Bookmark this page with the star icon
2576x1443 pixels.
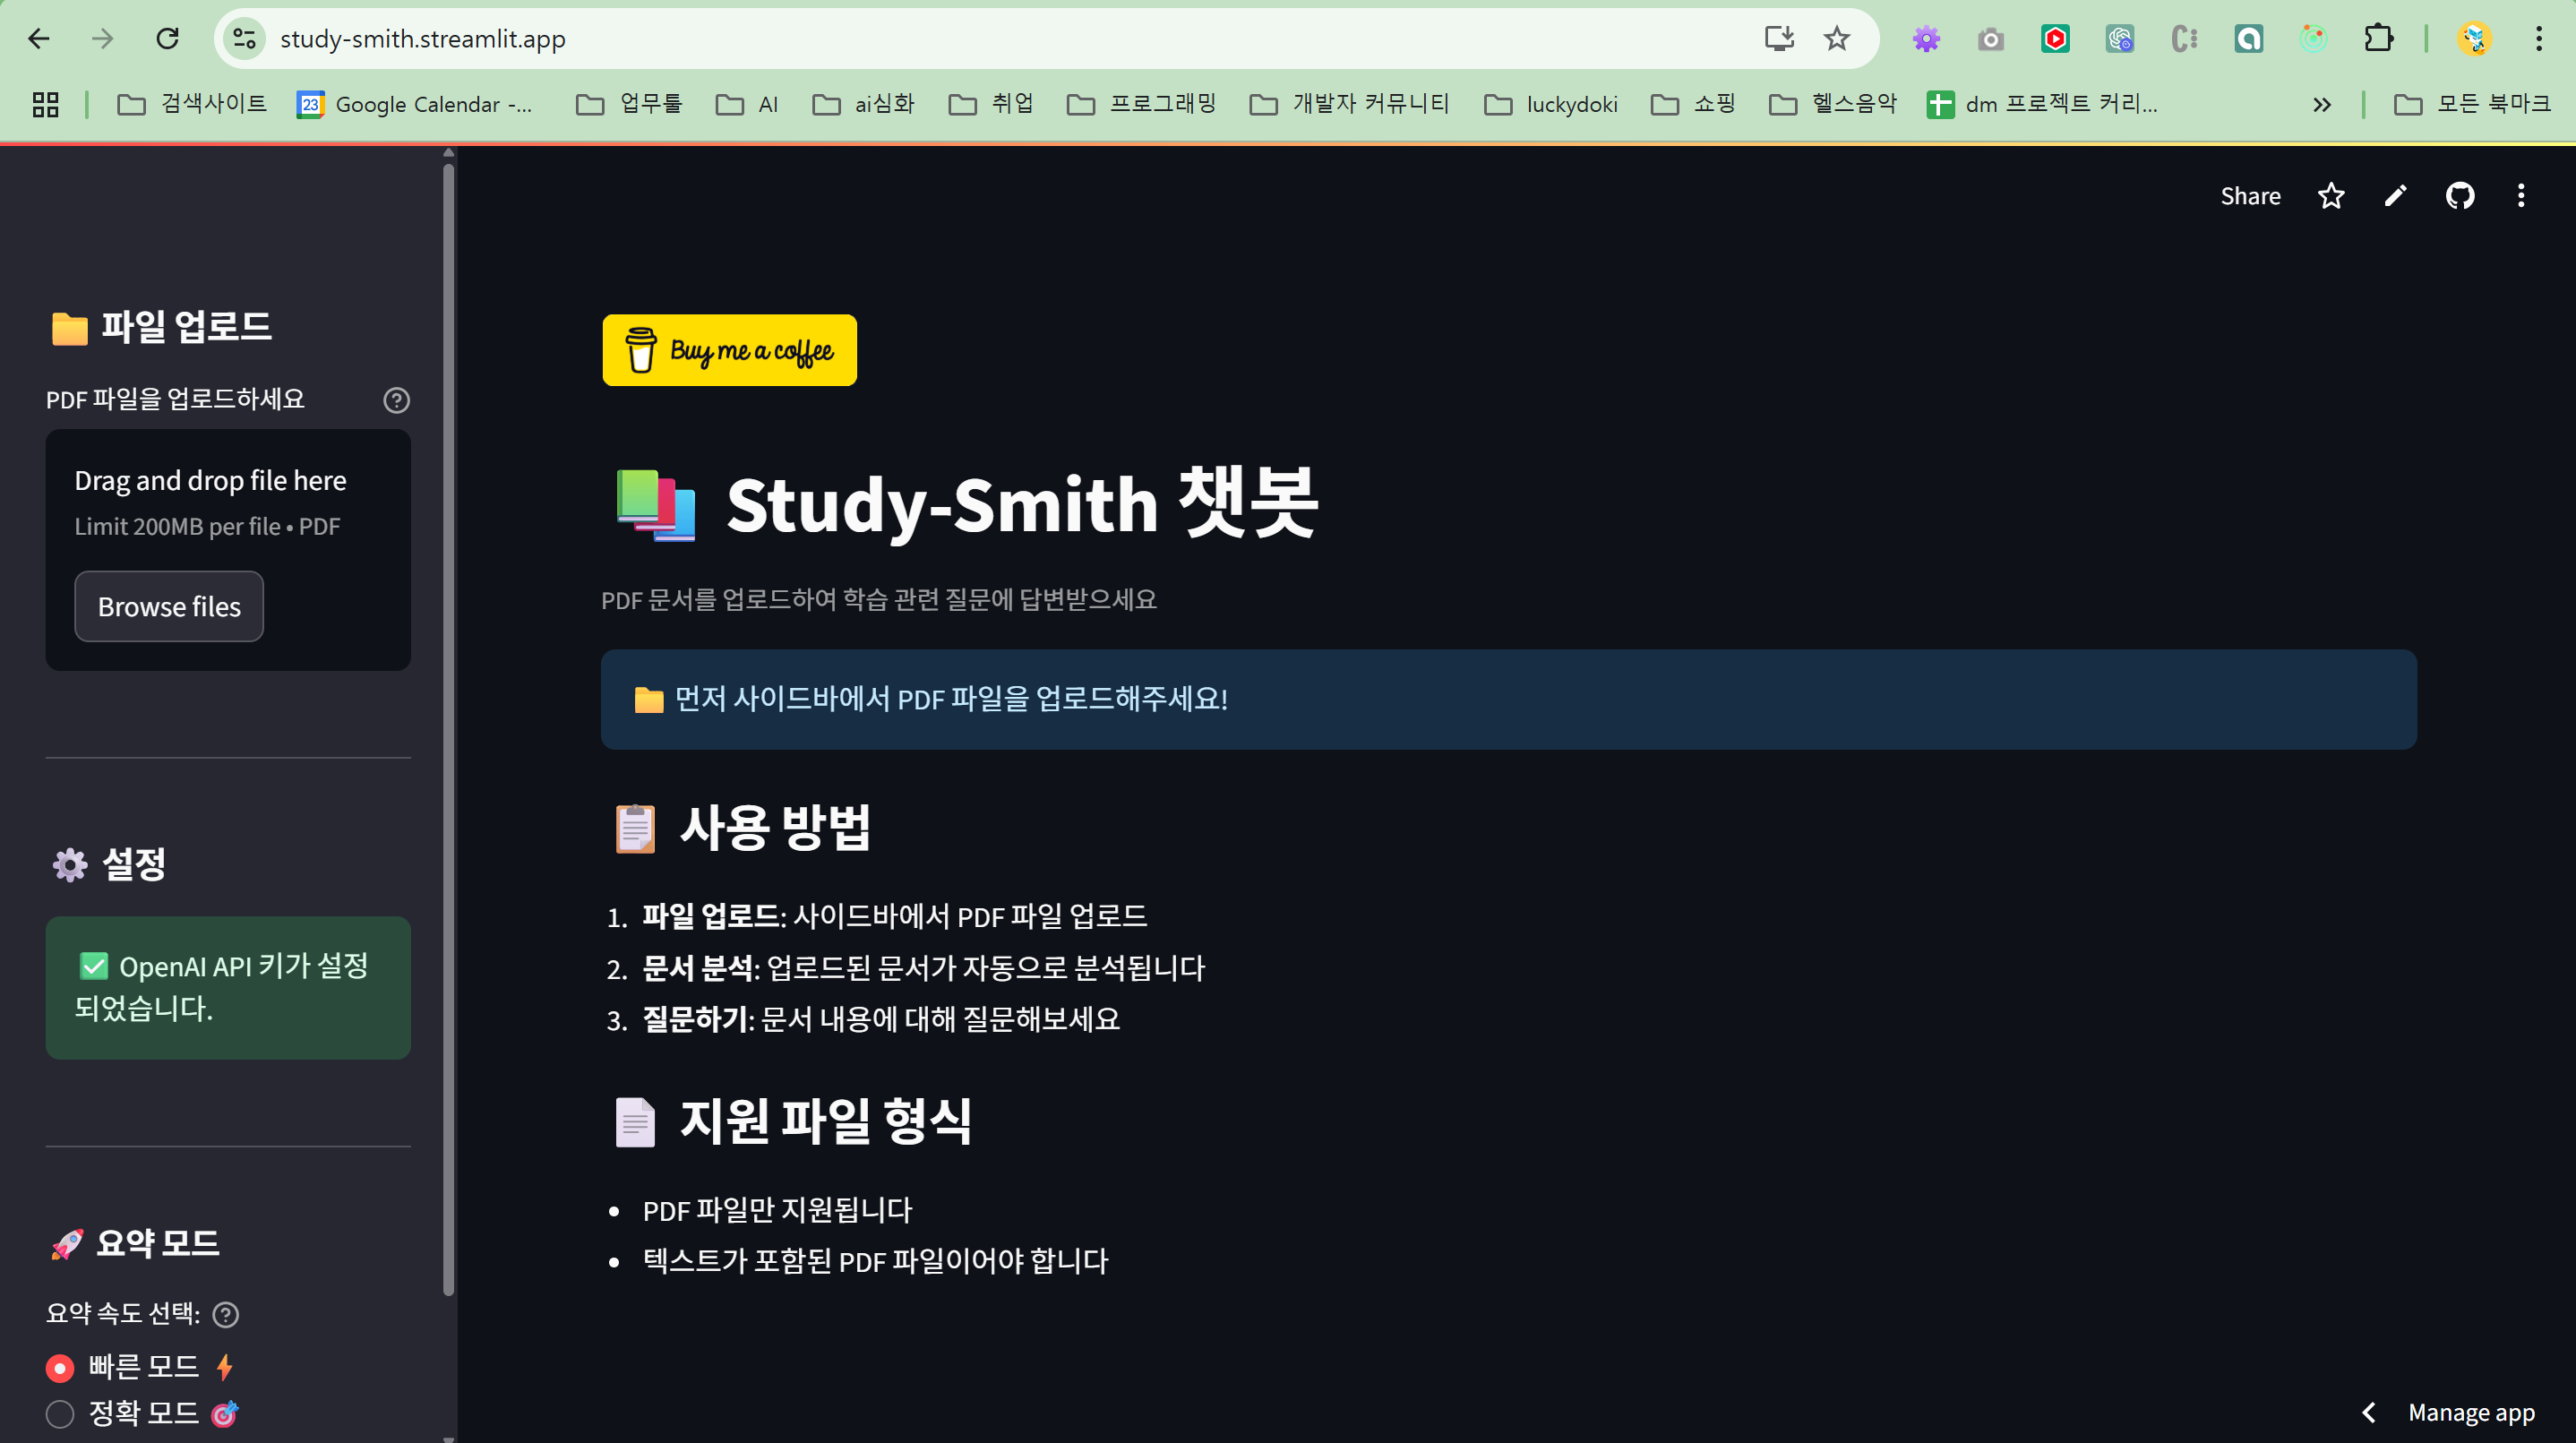(1837, 39)
